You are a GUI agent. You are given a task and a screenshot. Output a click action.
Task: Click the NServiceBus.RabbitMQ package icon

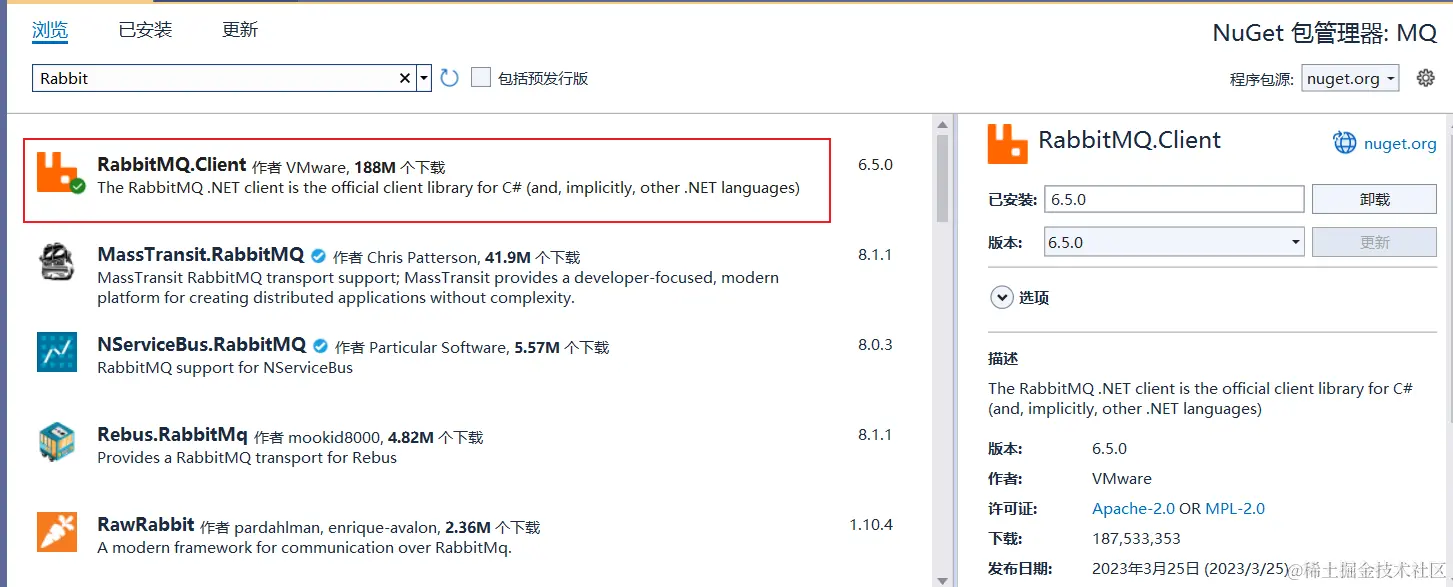pos(56,352)
